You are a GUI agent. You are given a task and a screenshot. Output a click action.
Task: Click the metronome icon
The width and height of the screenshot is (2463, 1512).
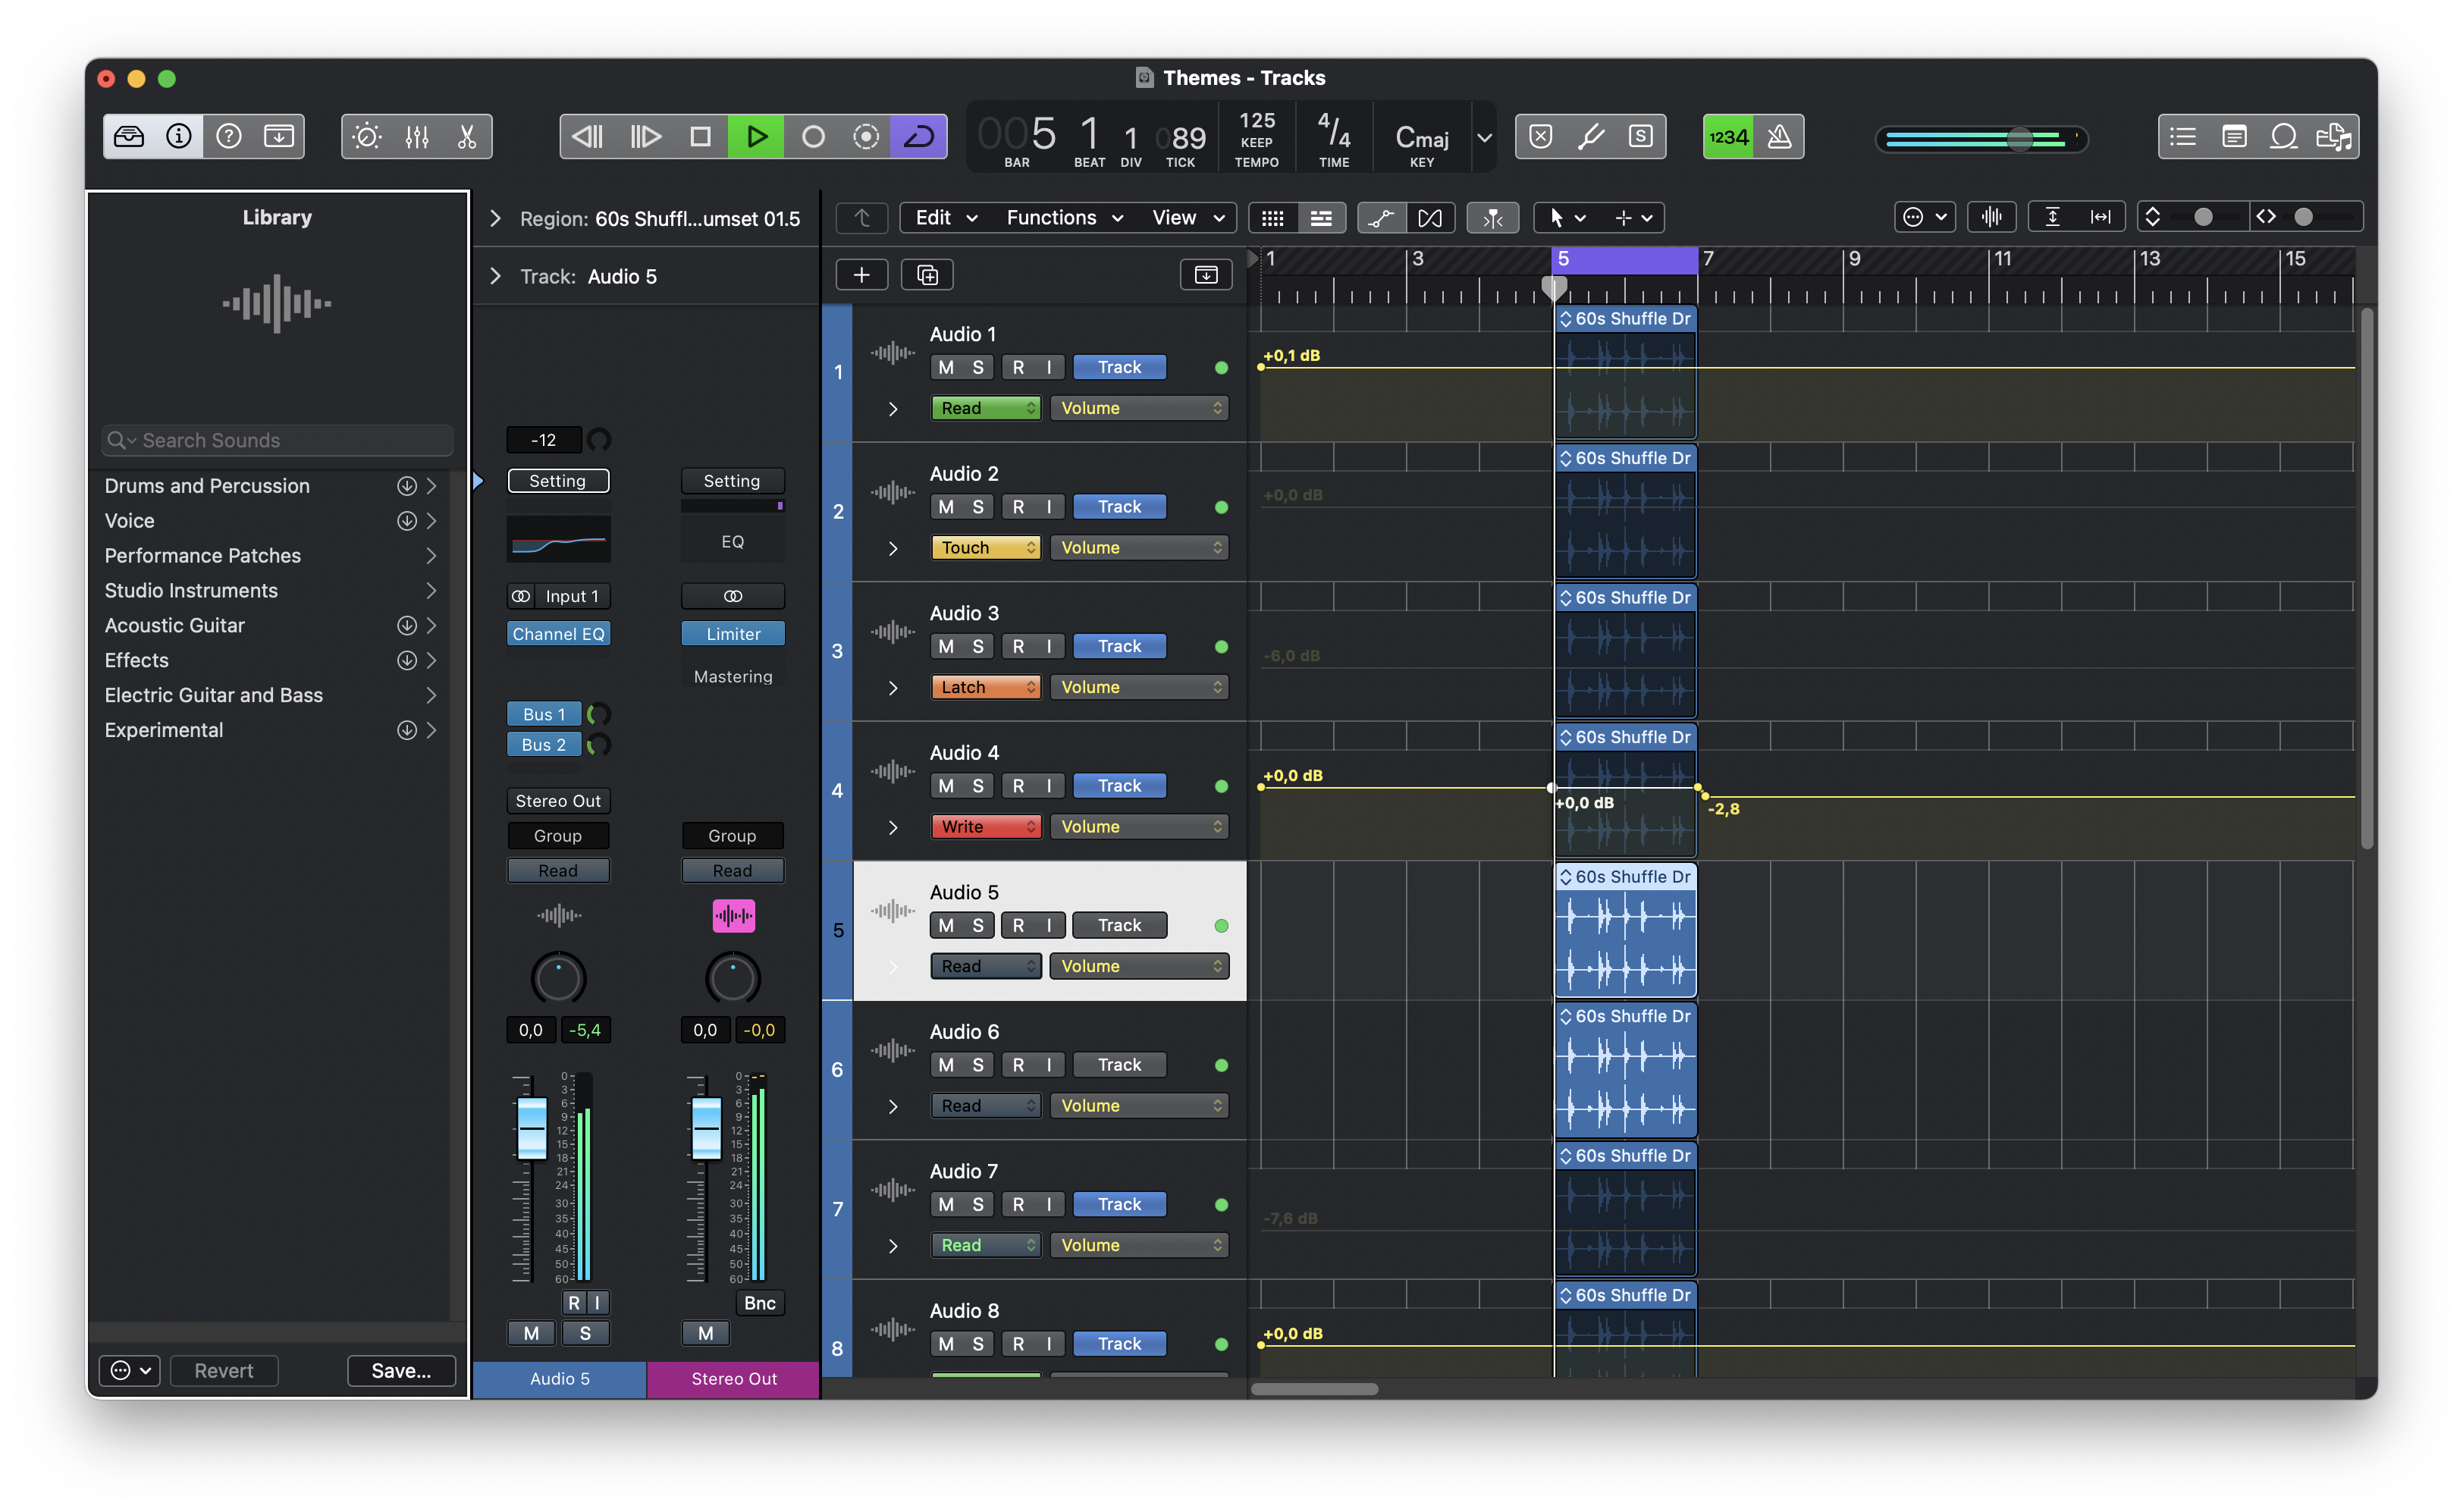coord(1779,137)
